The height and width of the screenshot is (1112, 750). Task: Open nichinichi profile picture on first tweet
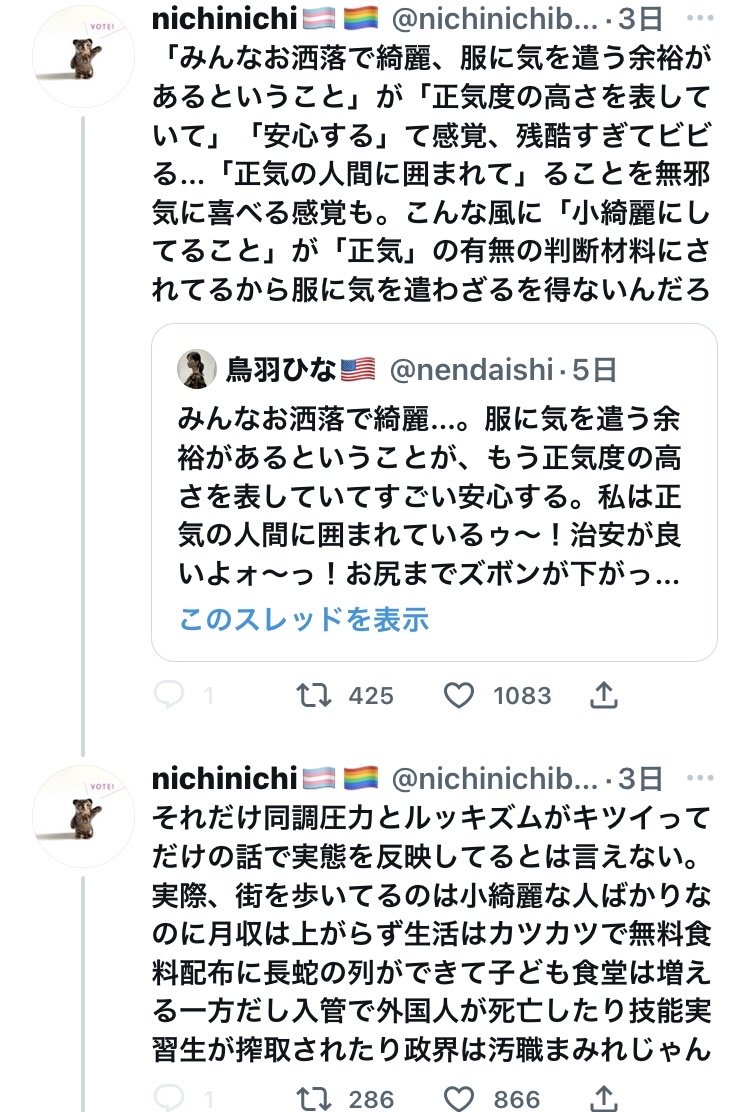(83, 57)
